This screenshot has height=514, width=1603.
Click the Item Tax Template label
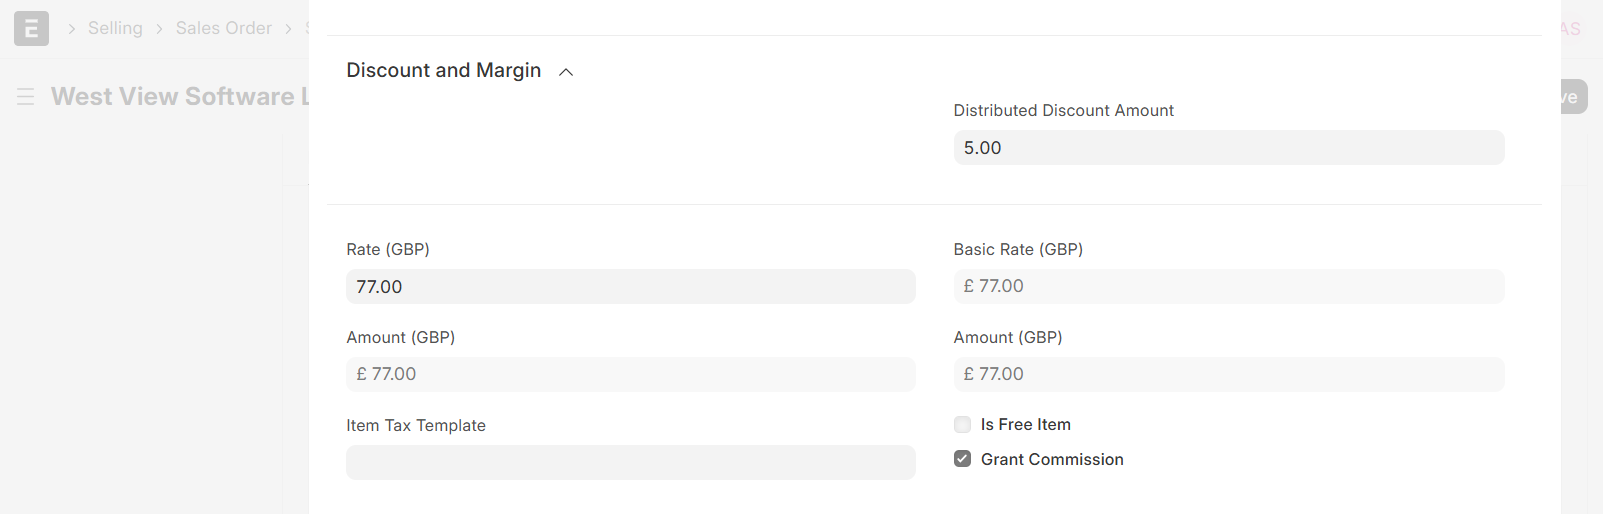click(416, 425)
